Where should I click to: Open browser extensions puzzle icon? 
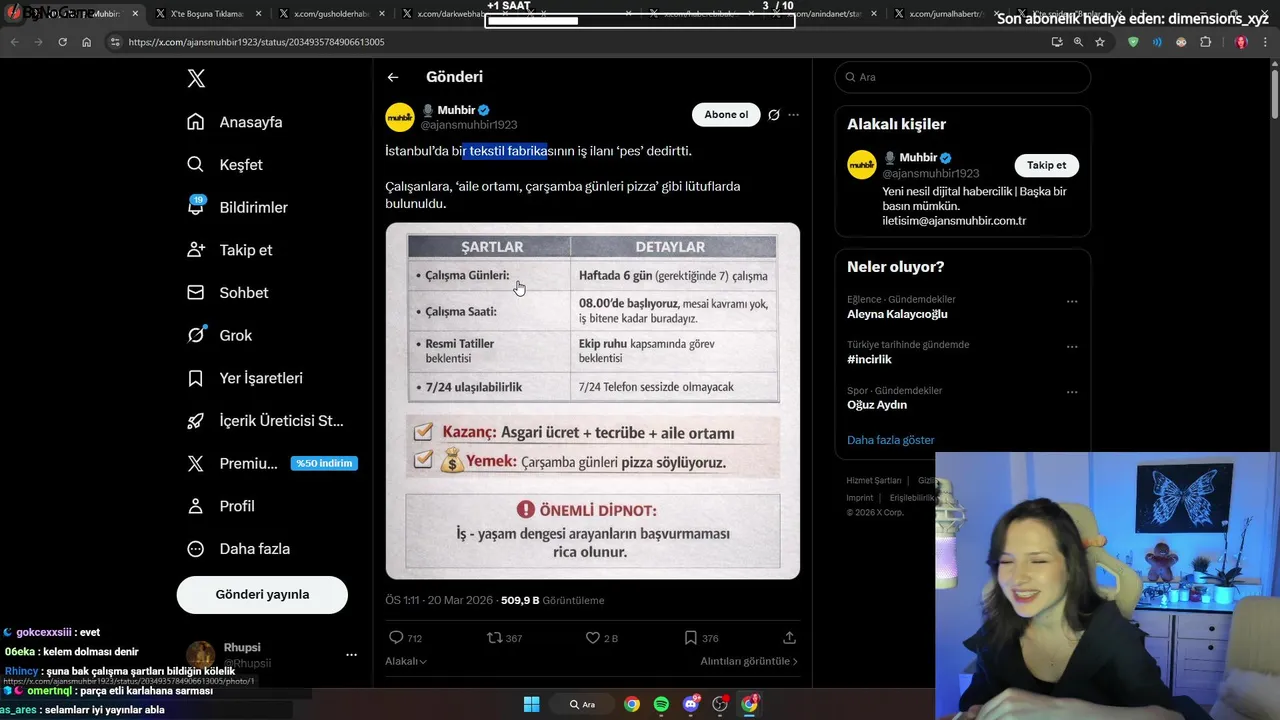[x=1205, y=42]
